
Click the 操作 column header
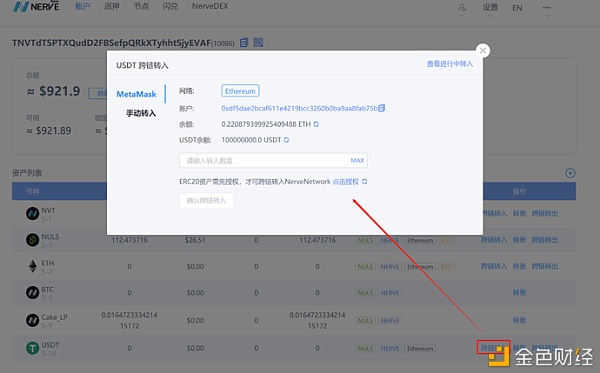pyautogui.click(x=519, y=191)
